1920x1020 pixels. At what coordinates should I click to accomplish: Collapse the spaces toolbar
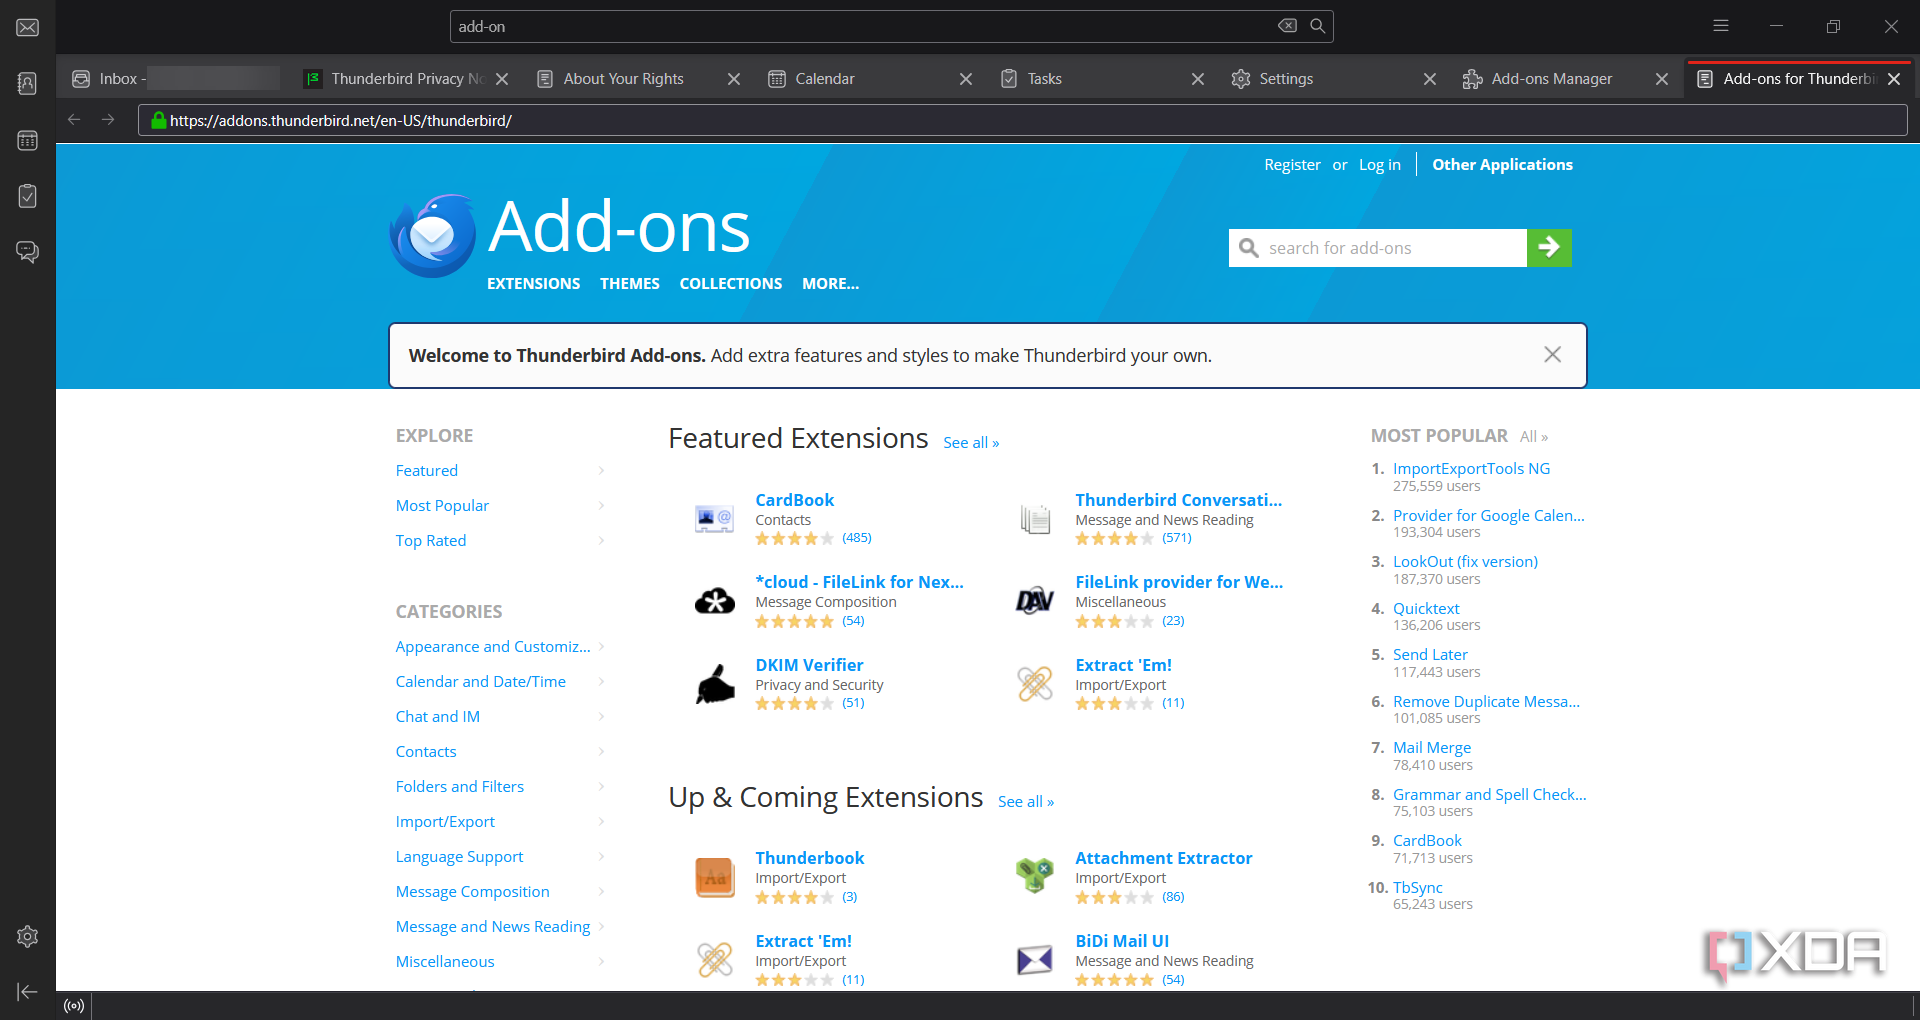tap(28, 991)
